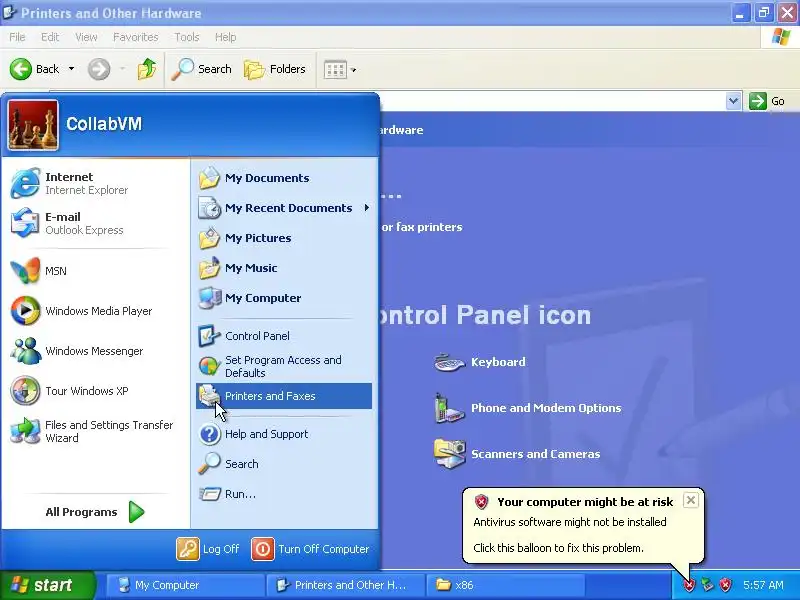Click the network connection tray icon

707,585
